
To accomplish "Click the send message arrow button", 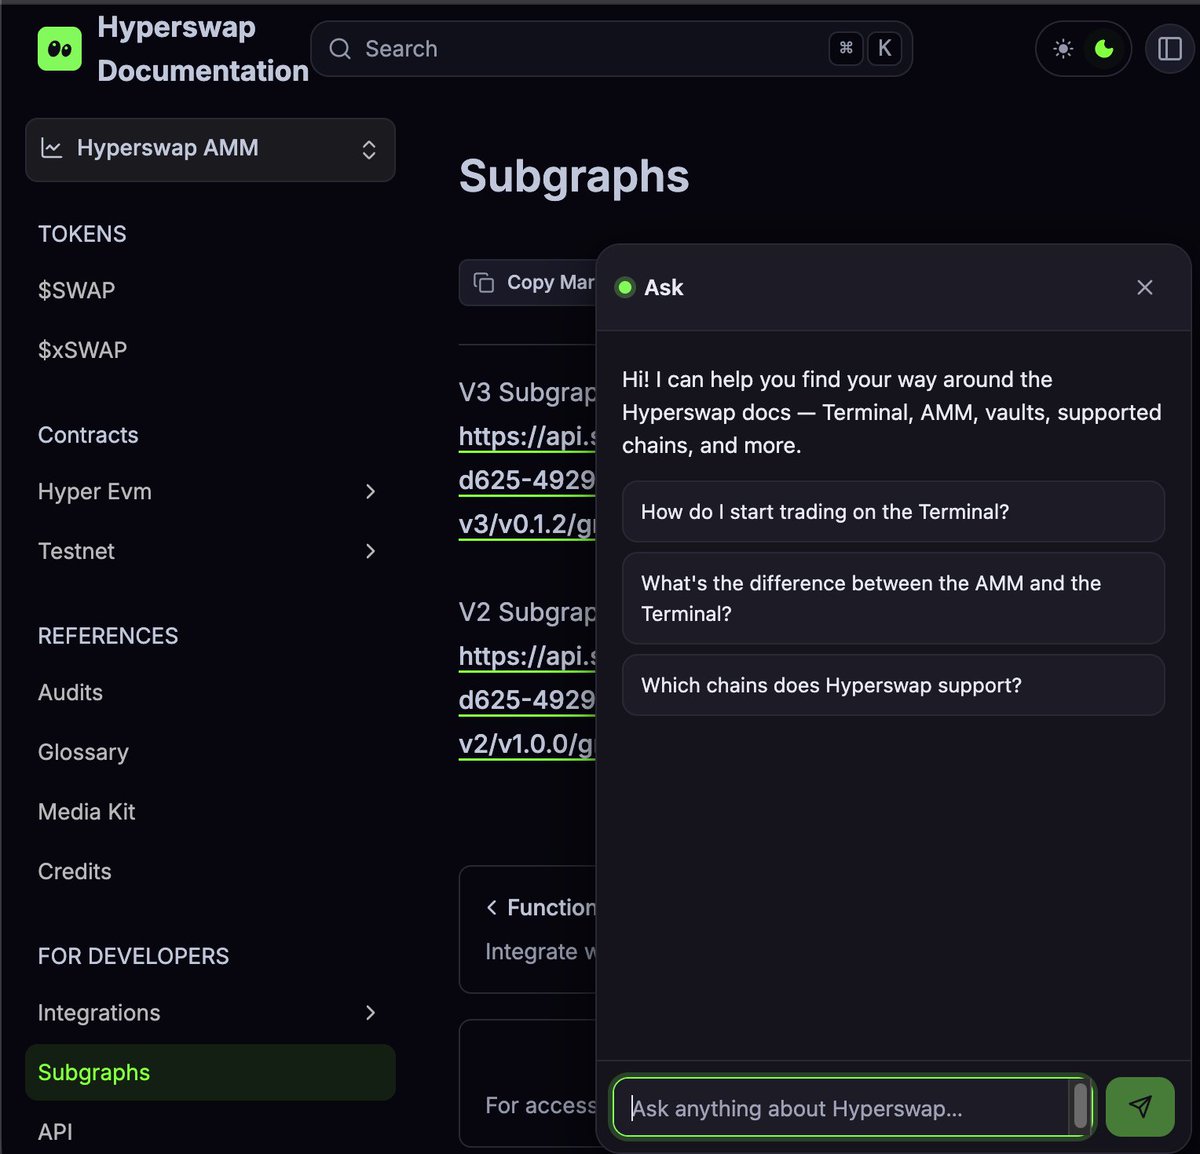I will click(1140, 1106).
